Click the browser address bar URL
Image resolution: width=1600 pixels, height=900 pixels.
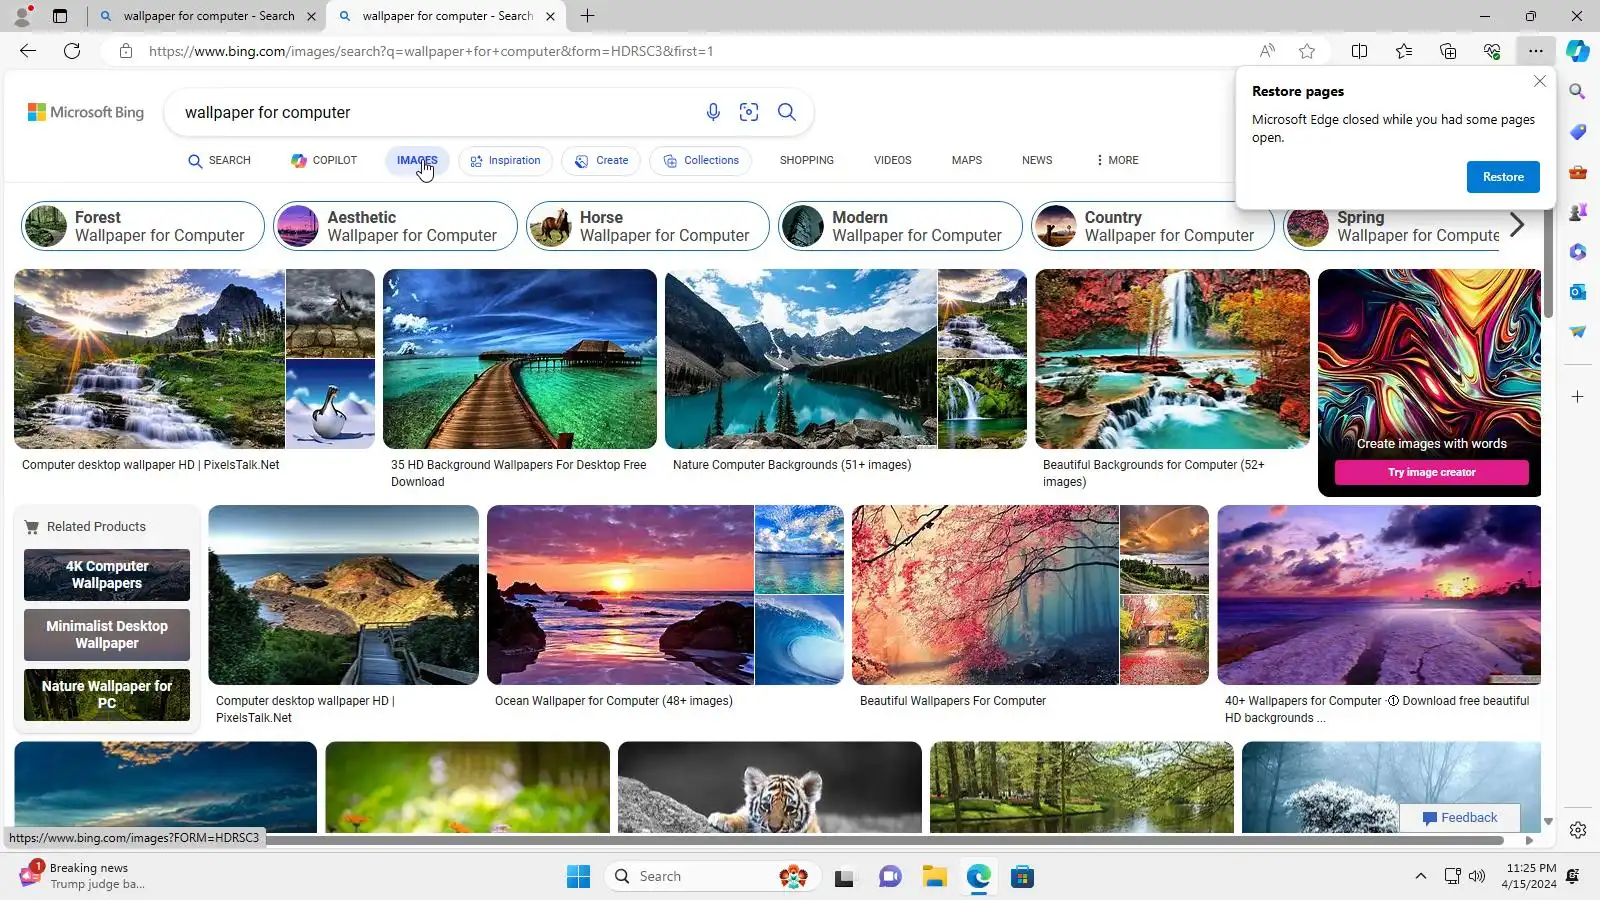(x=431, y=51)
